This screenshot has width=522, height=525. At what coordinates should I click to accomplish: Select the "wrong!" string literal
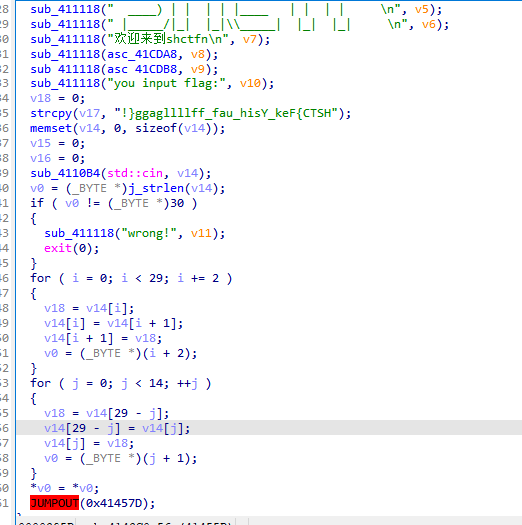pyautogui.click(x=149, y=233)
